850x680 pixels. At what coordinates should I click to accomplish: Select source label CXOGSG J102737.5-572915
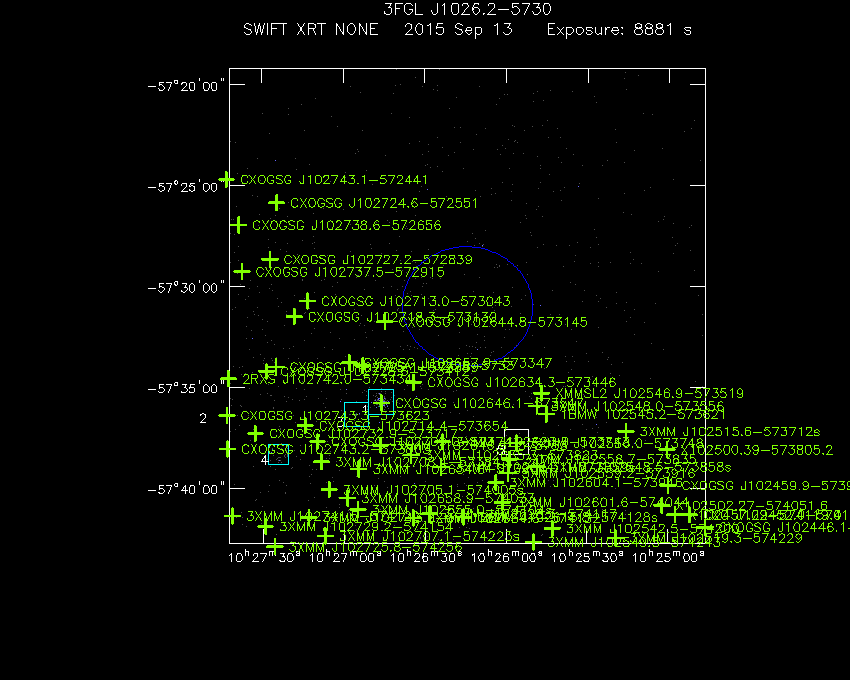(350, 272)
